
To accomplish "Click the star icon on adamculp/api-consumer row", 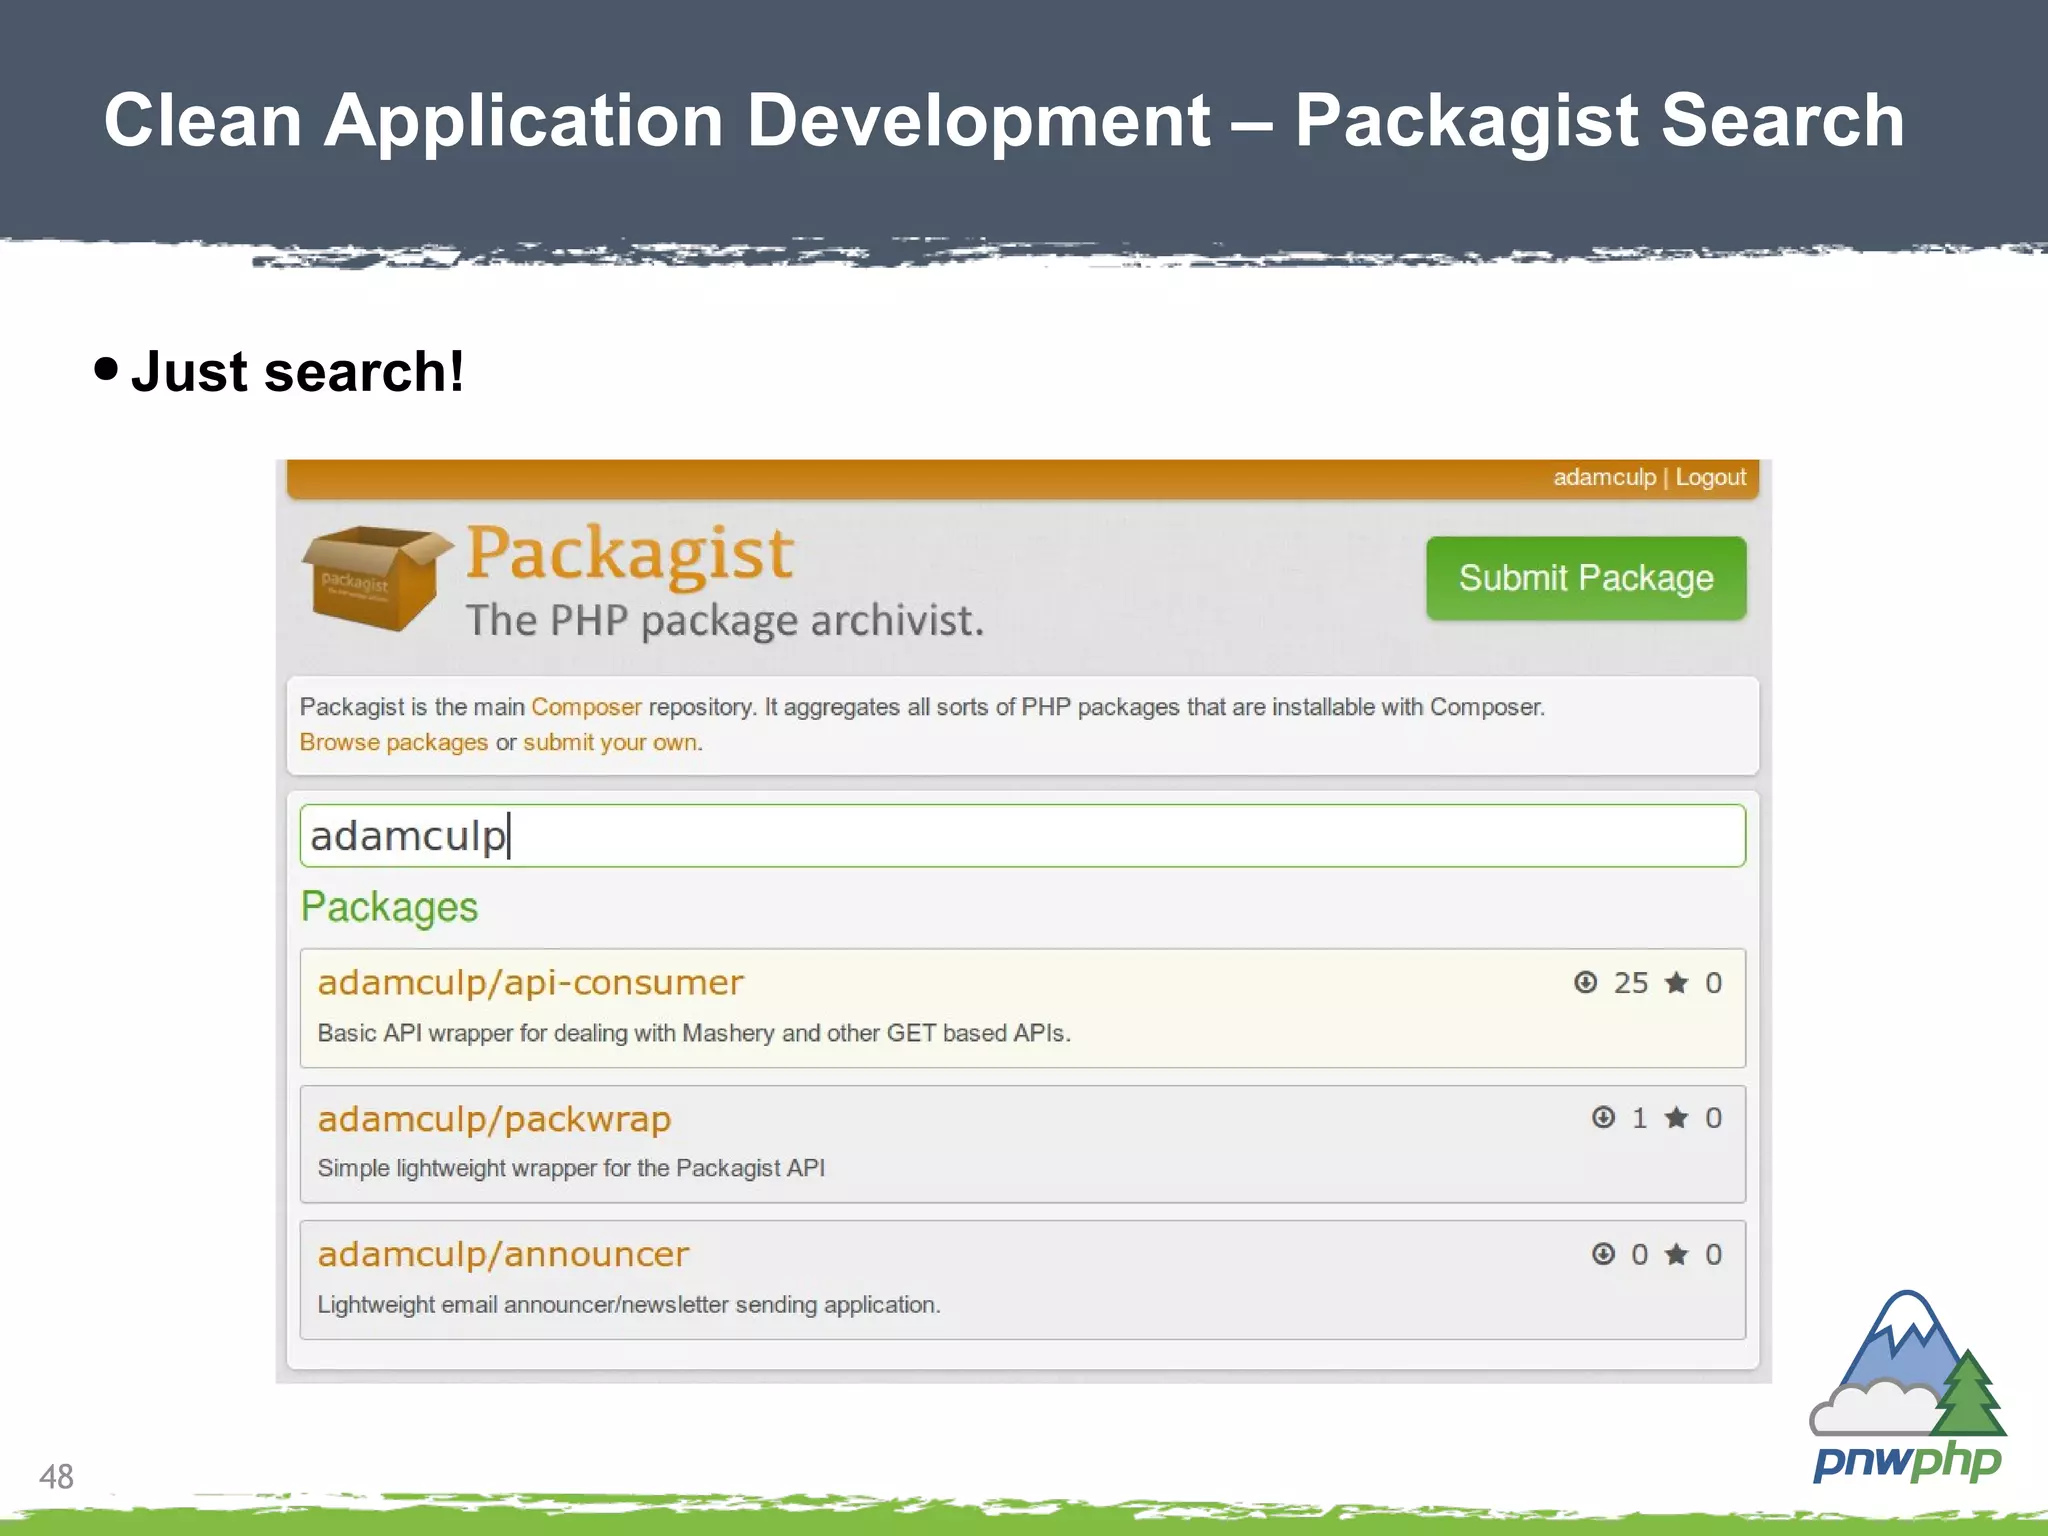I will (x=1677, y=982).
